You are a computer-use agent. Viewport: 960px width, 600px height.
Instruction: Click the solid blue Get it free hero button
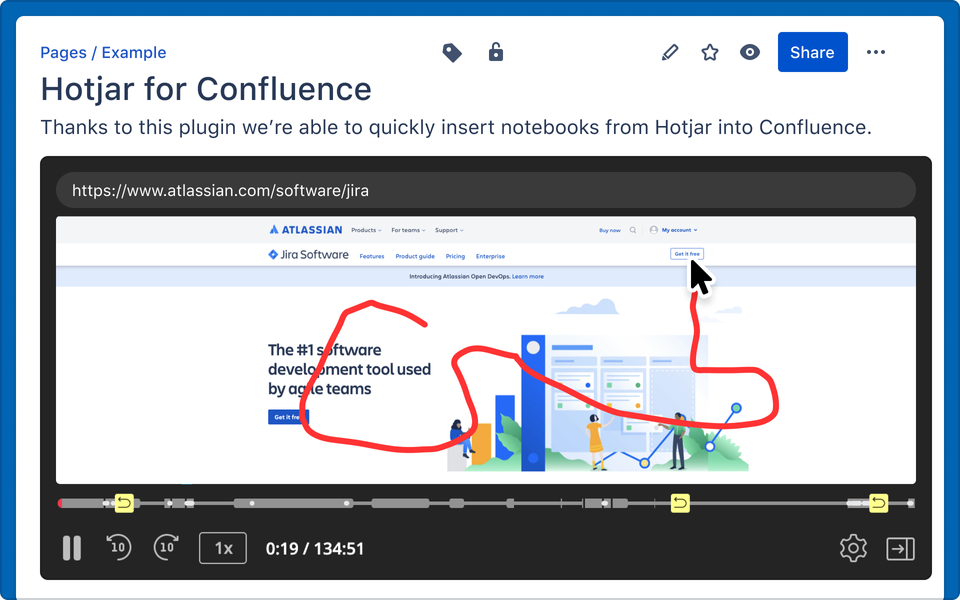pyautogui.click(x=288, y=417)
